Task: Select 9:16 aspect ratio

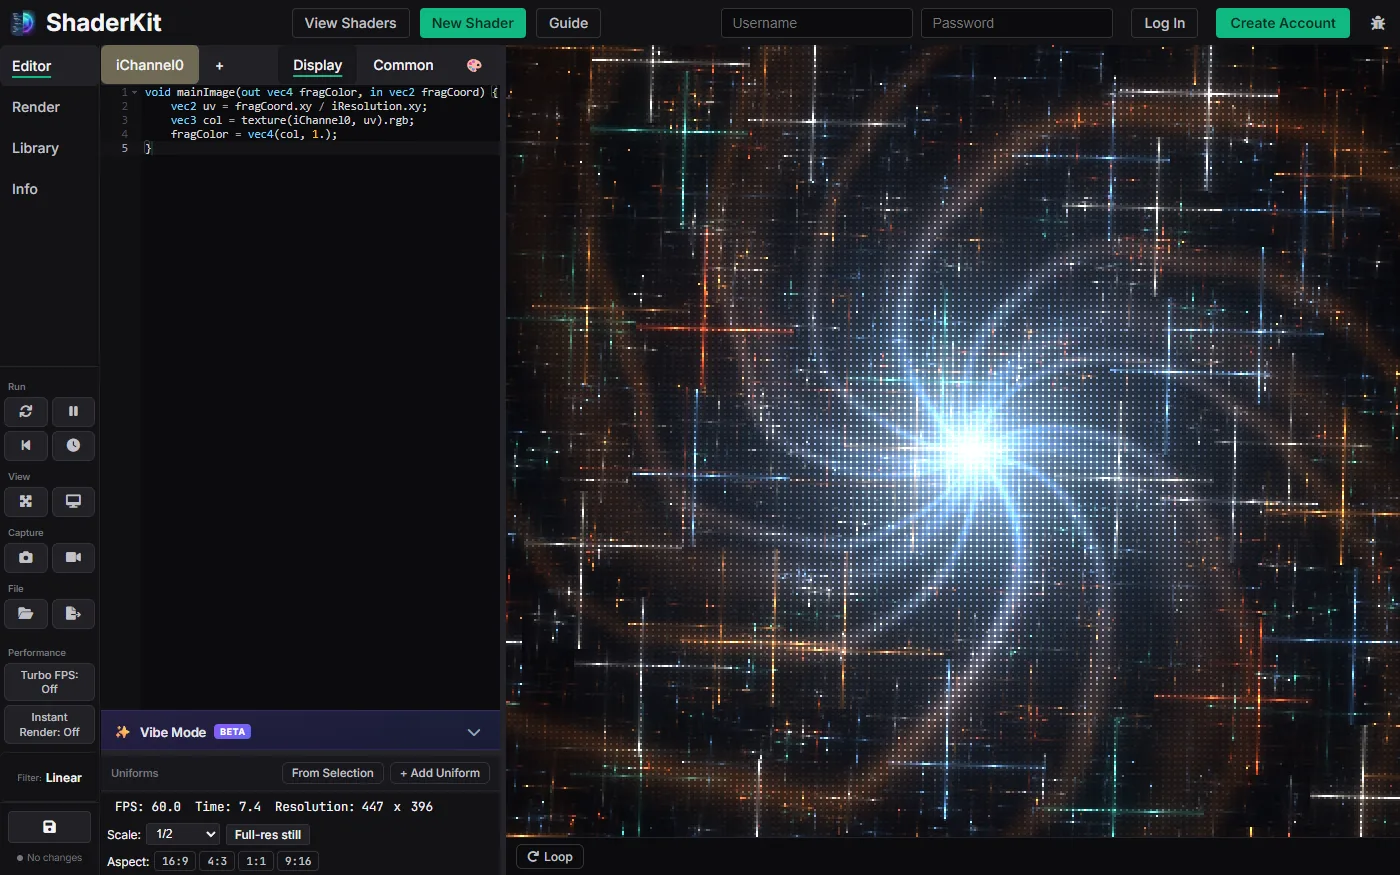Action: click(298, 861)
